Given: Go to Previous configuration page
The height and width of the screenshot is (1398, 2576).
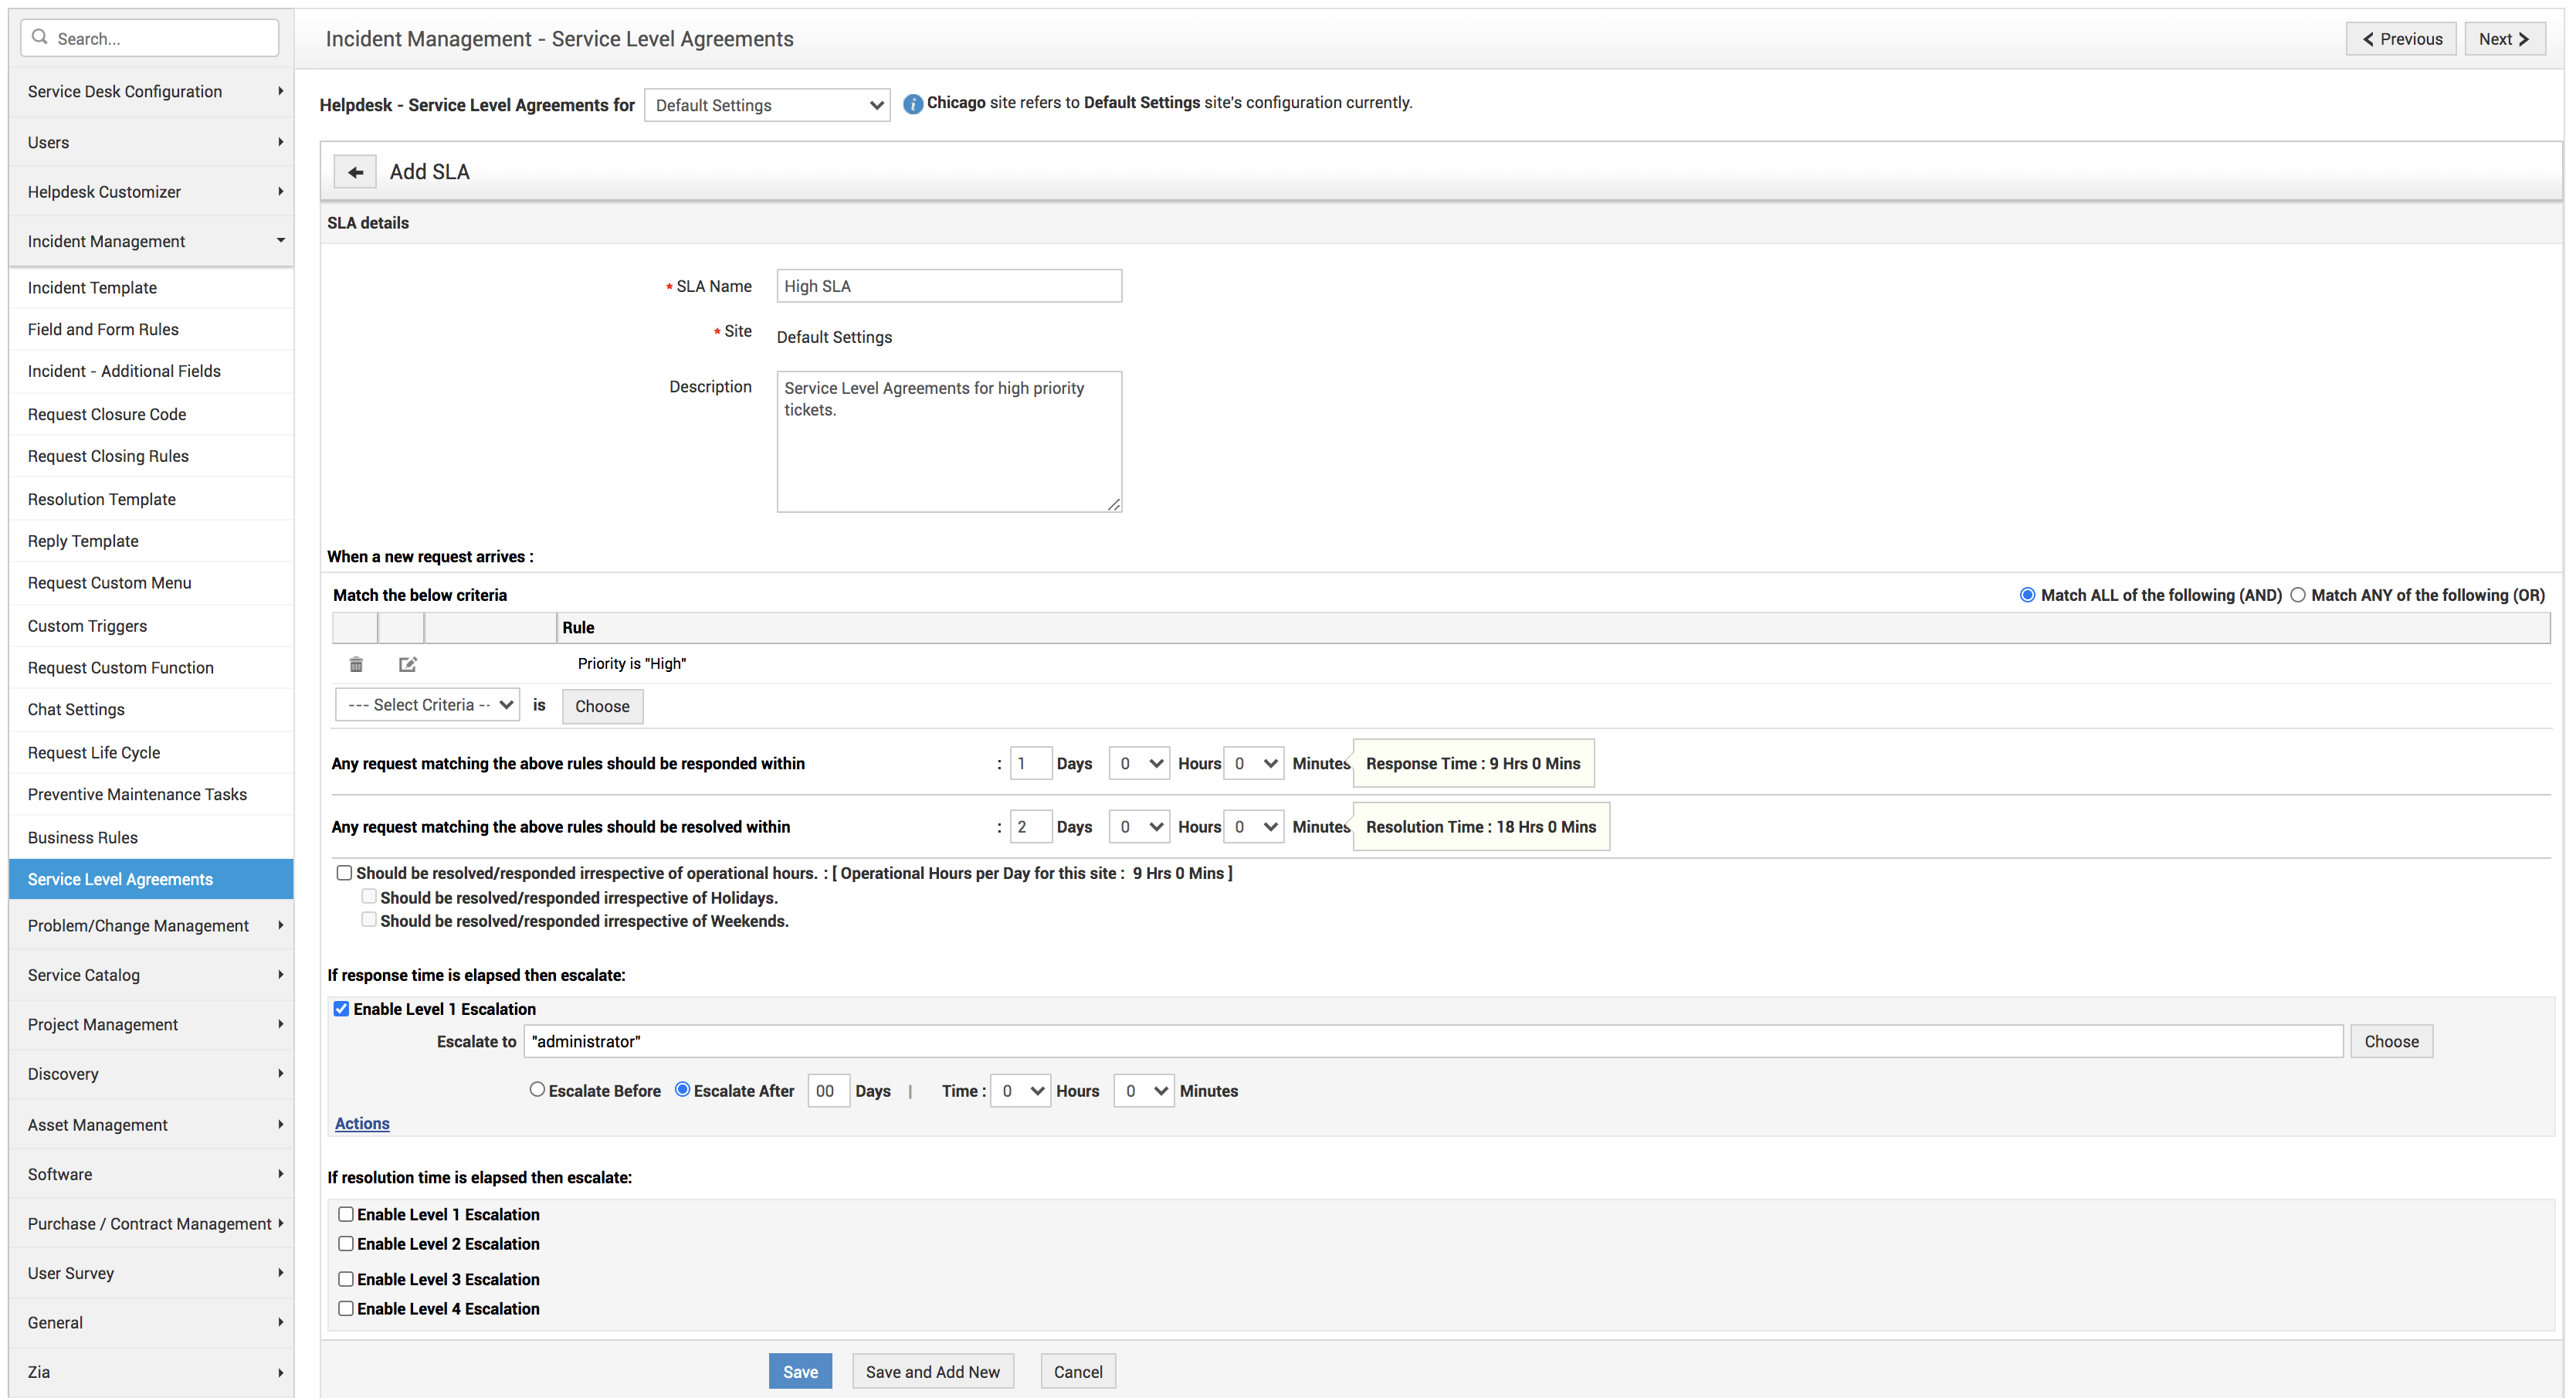Looking at the screenshot, I should click(x=2400, y=39).
